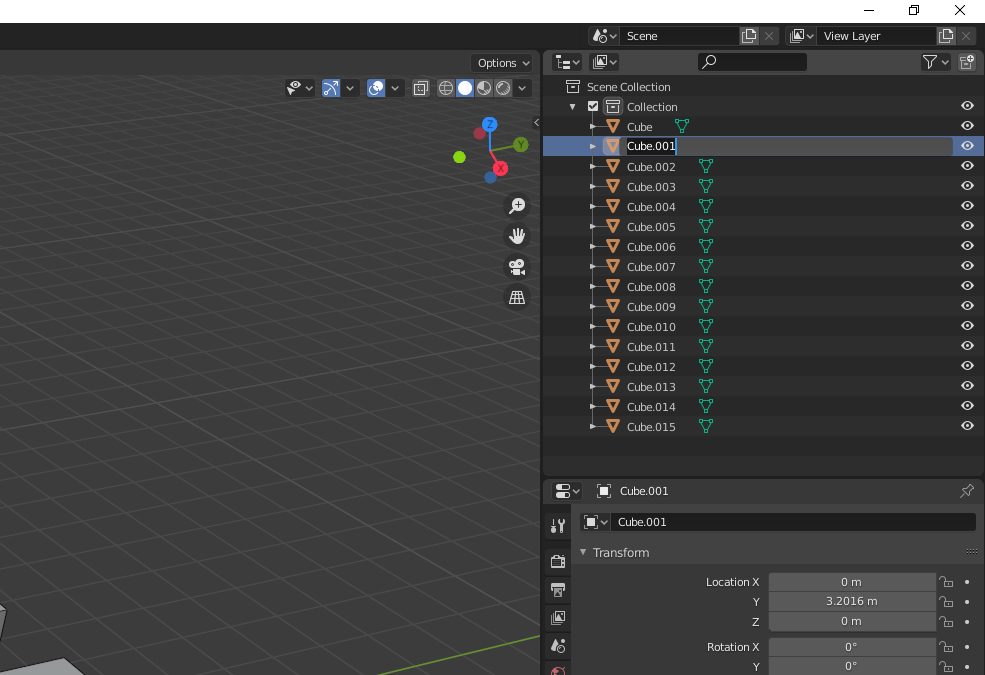Hide Cube.001 in viewport

click(967, 146)
